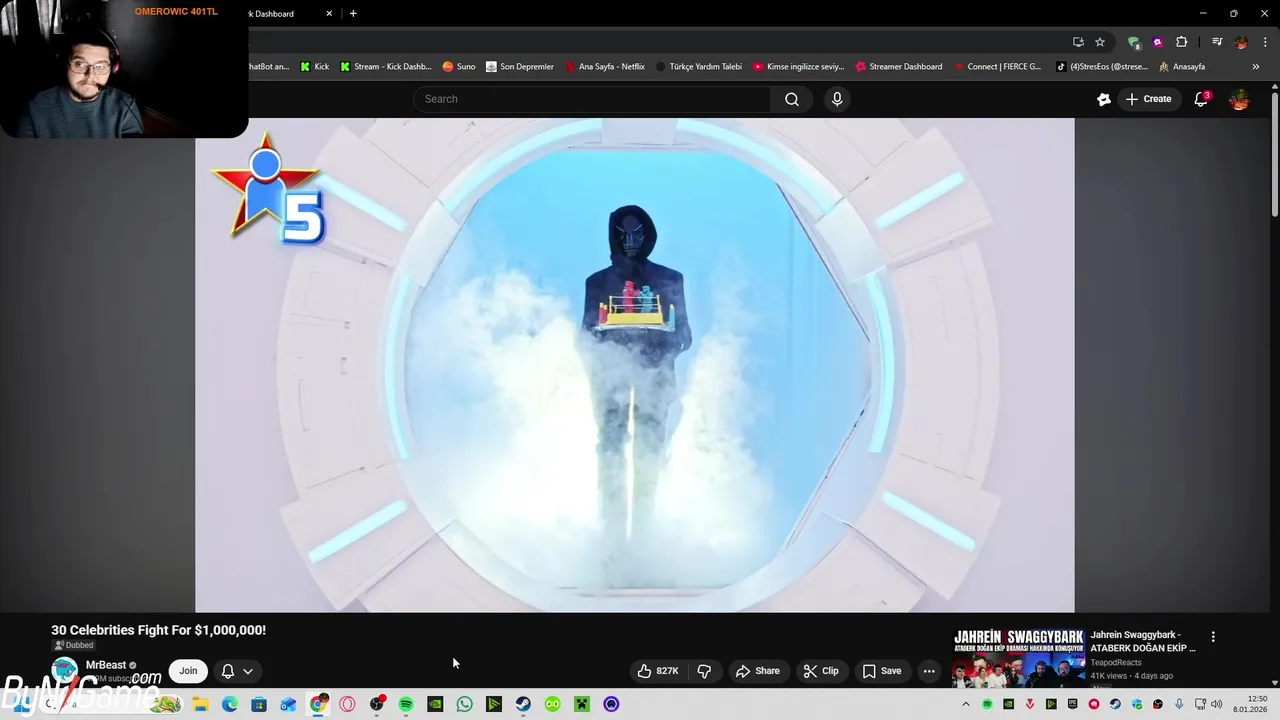Click into the YouTube Search field

(x=592, y=99)
